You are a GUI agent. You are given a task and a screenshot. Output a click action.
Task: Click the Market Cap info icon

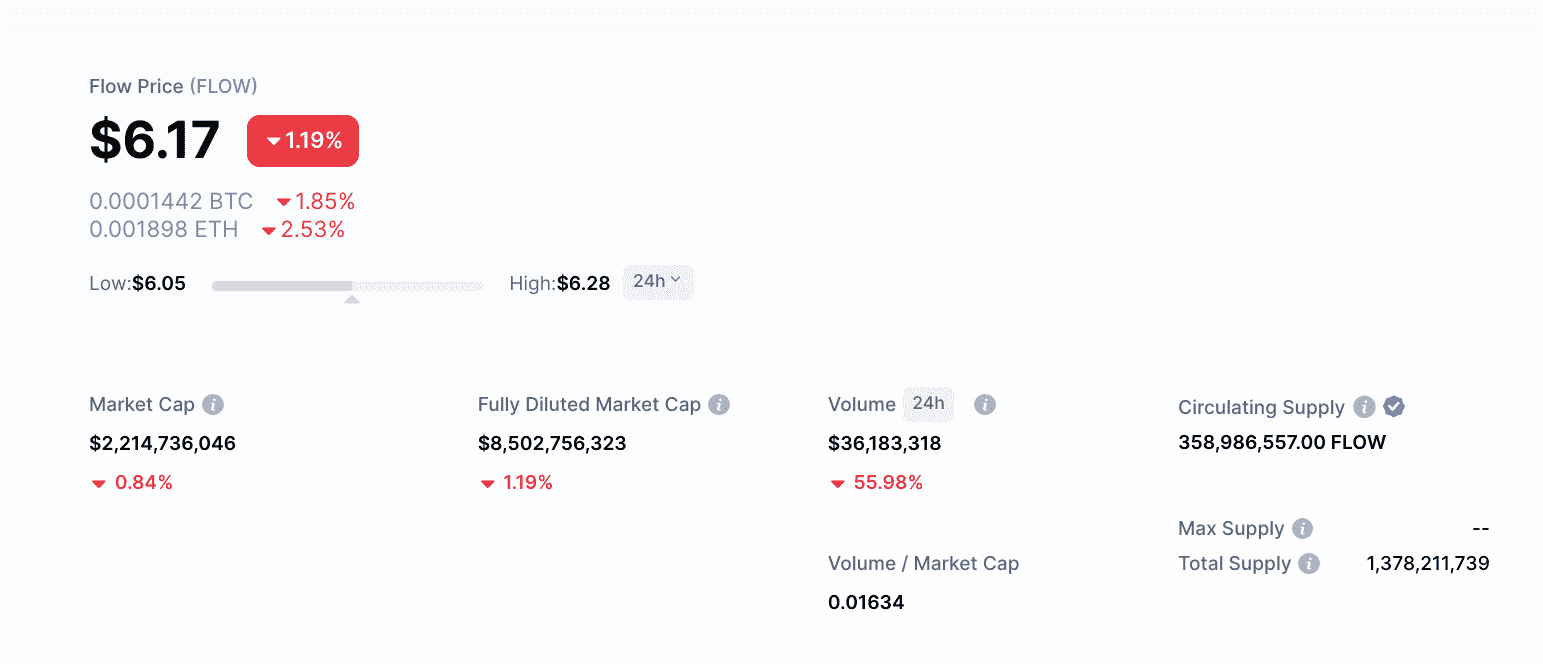coord(213,405)
